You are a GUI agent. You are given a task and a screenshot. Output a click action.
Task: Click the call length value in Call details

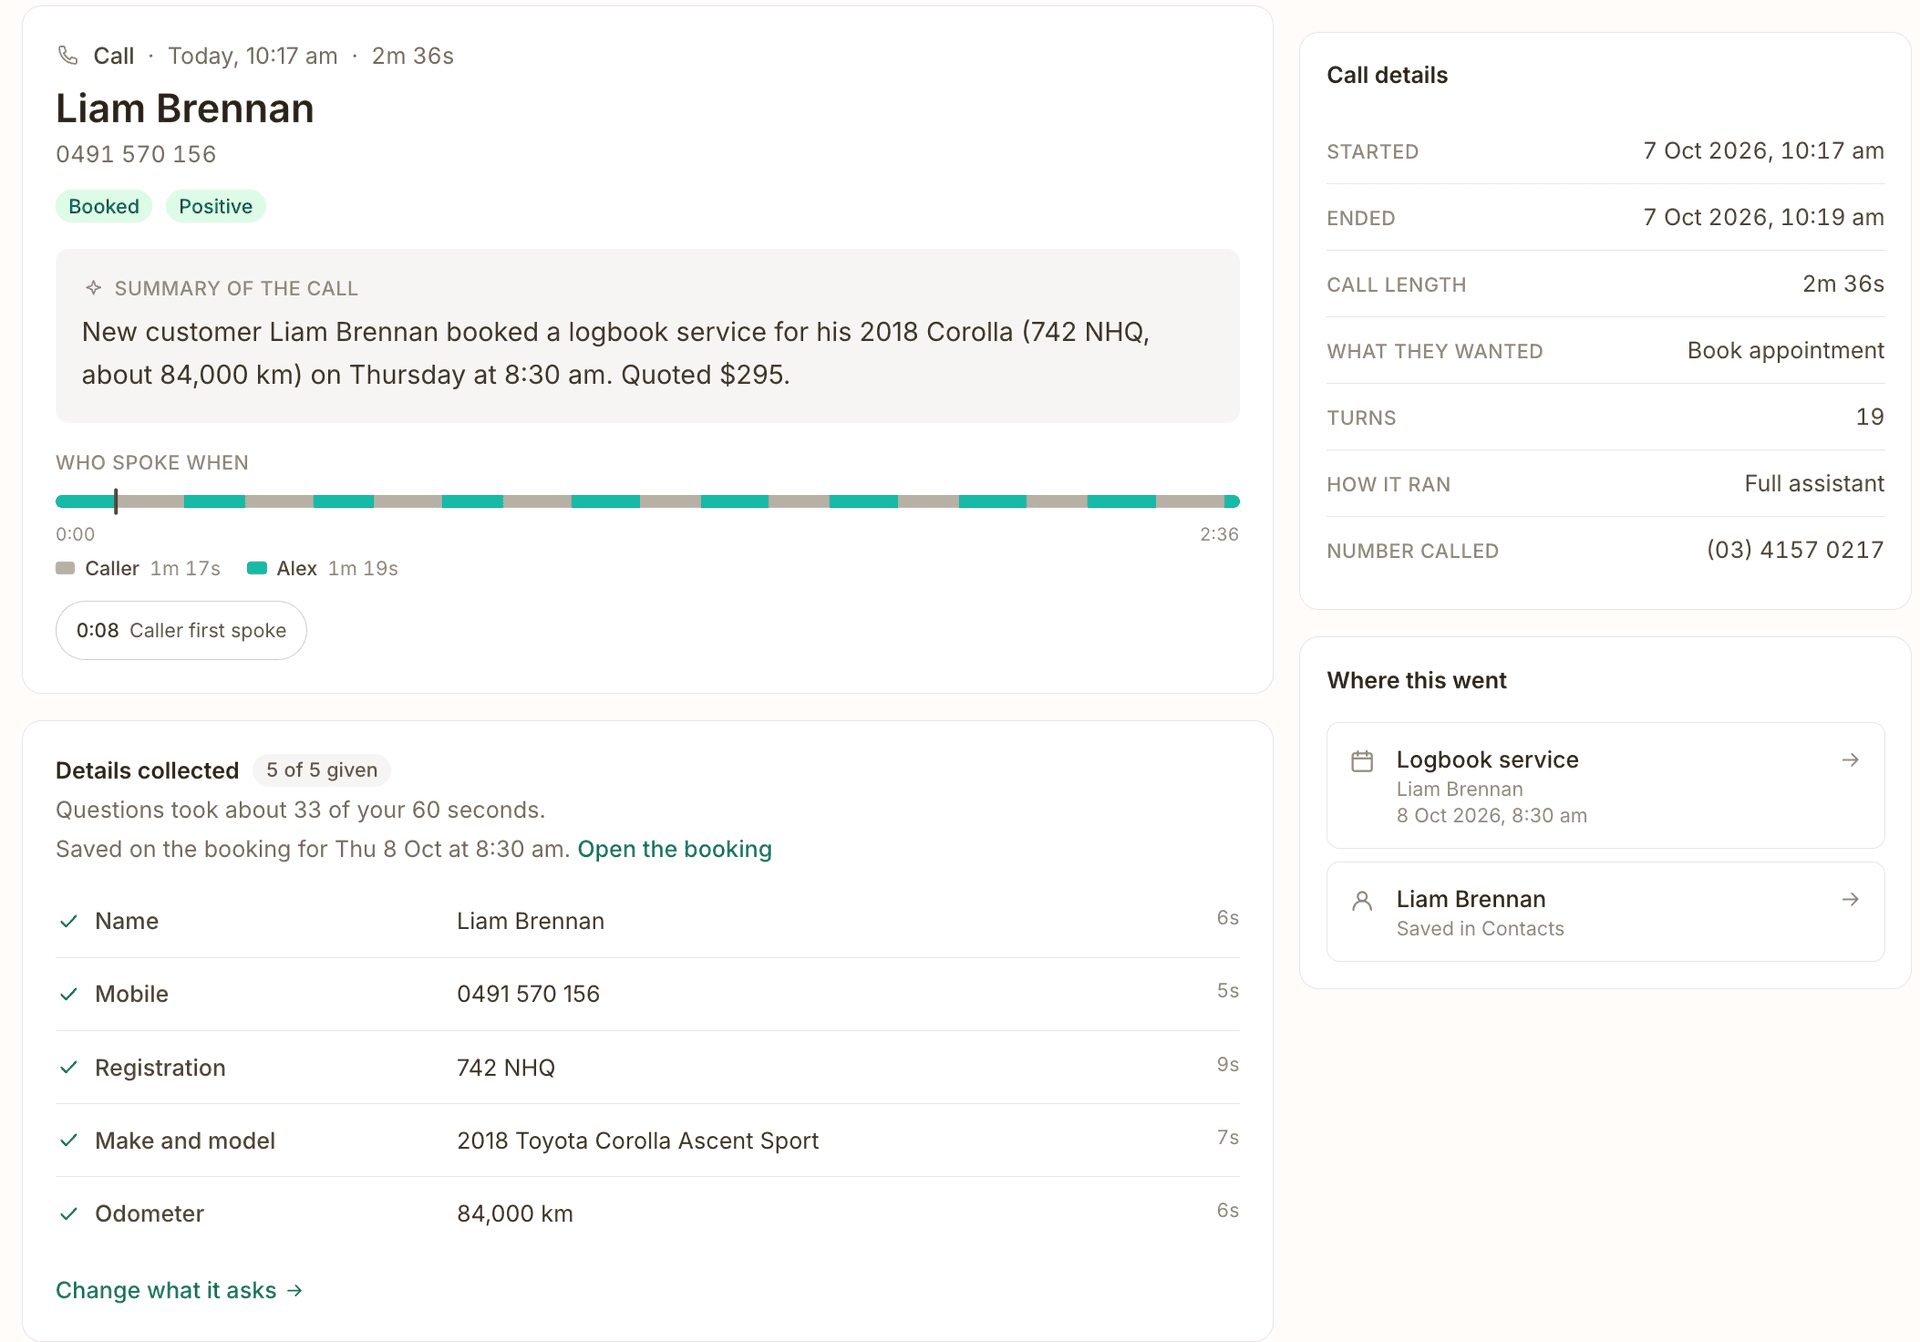(1843, 284)
